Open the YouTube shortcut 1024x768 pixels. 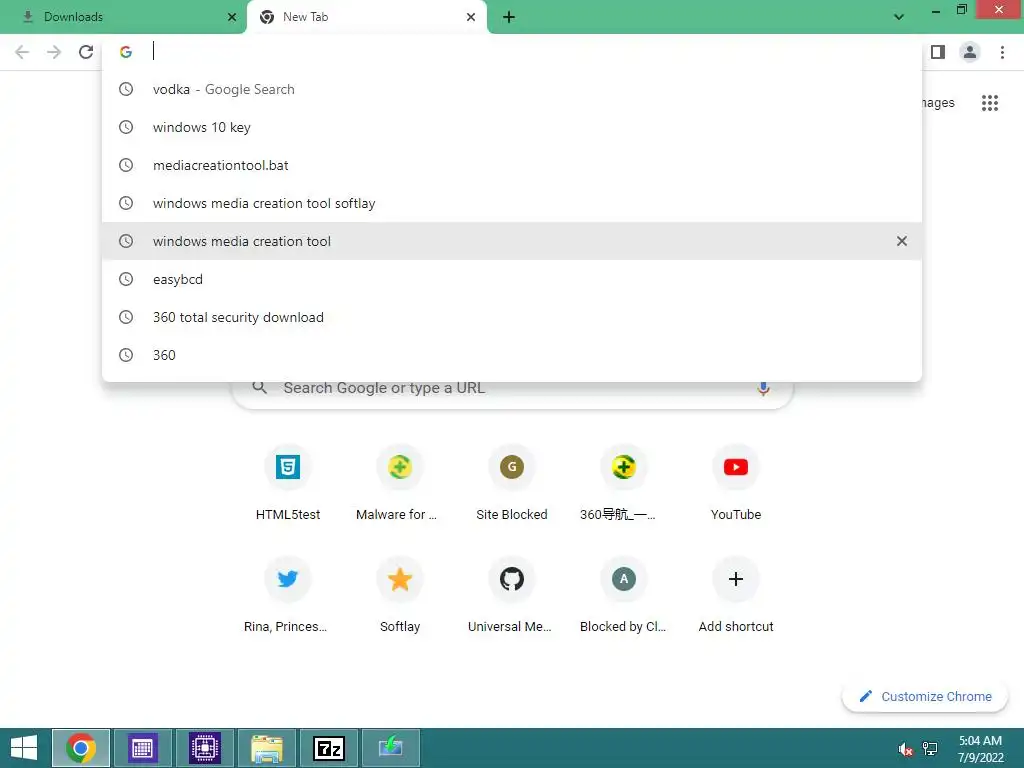point(736,483)
